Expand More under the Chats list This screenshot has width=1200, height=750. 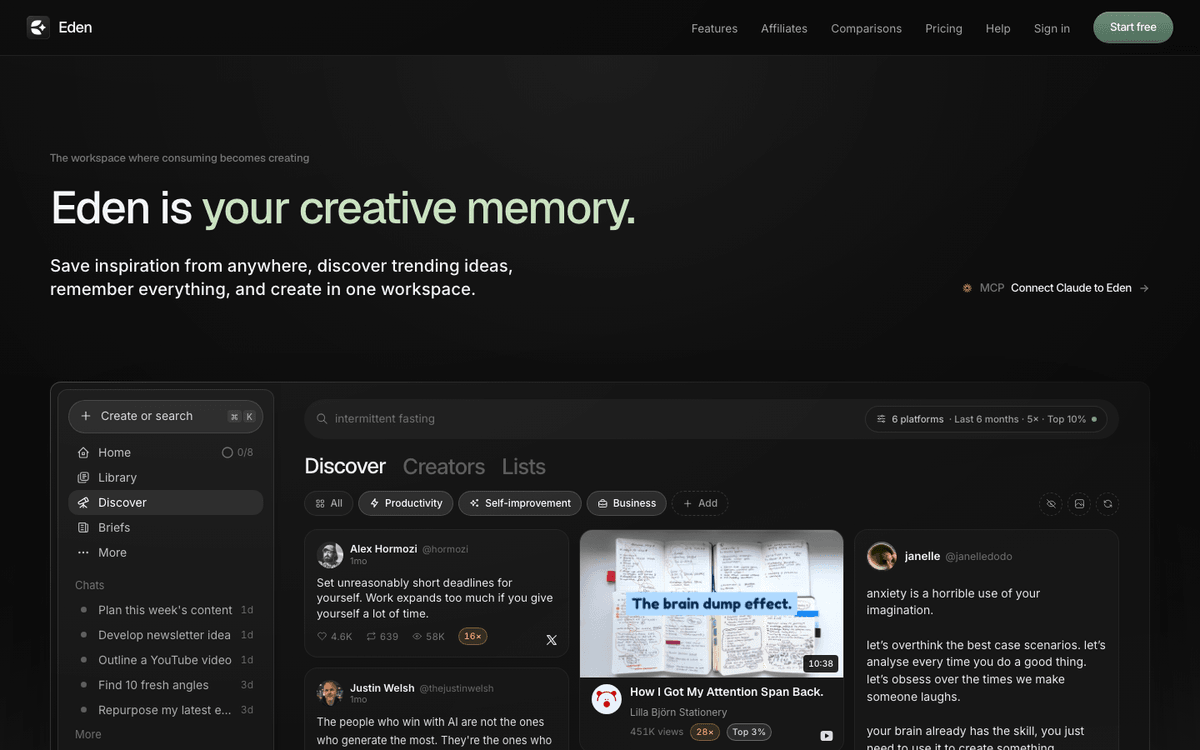click(88, 734)
